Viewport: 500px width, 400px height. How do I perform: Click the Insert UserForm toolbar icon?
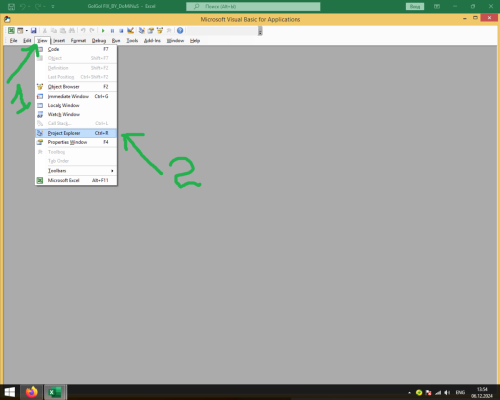[20, 31]
